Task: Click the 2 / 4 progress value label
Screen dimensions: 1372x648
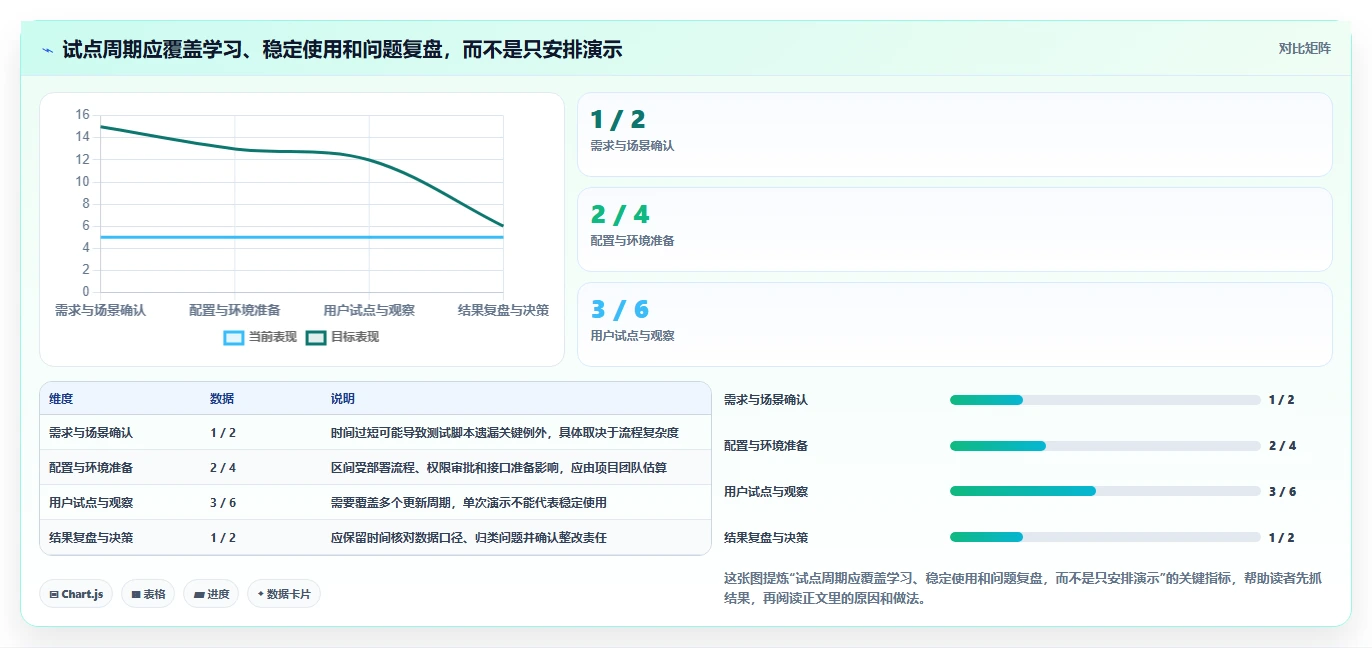Action: point(1282,446)
